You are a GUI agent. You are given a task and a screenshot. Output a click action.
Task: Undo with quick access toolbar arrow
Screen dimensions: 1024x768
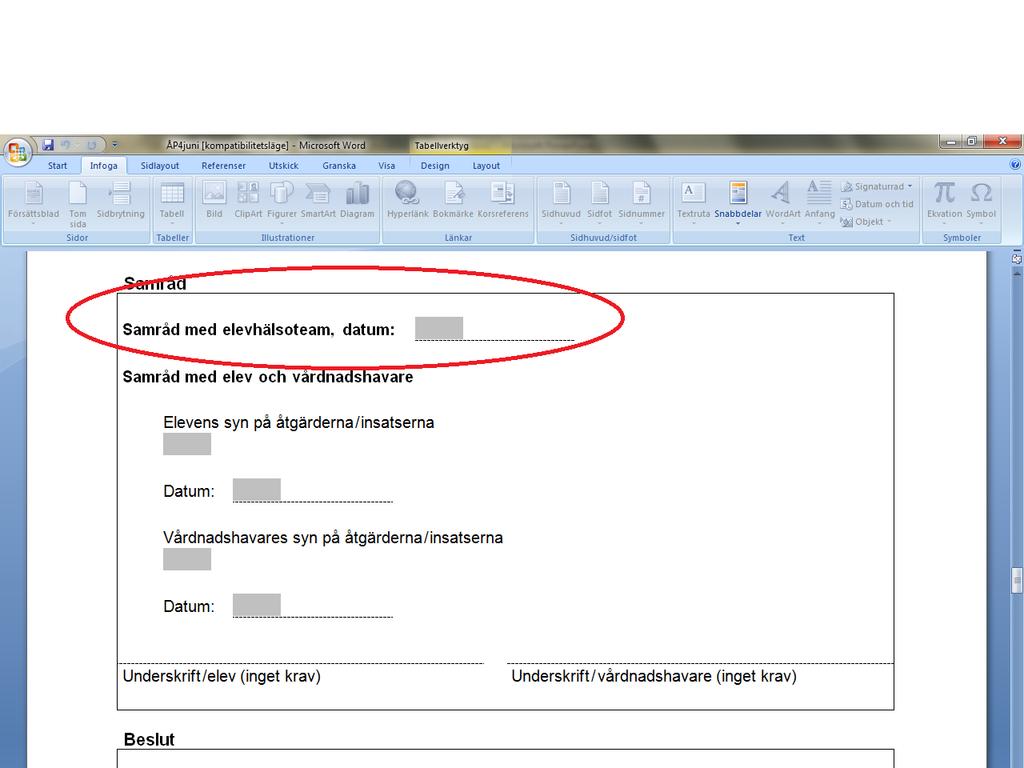[x=66, y=145]
